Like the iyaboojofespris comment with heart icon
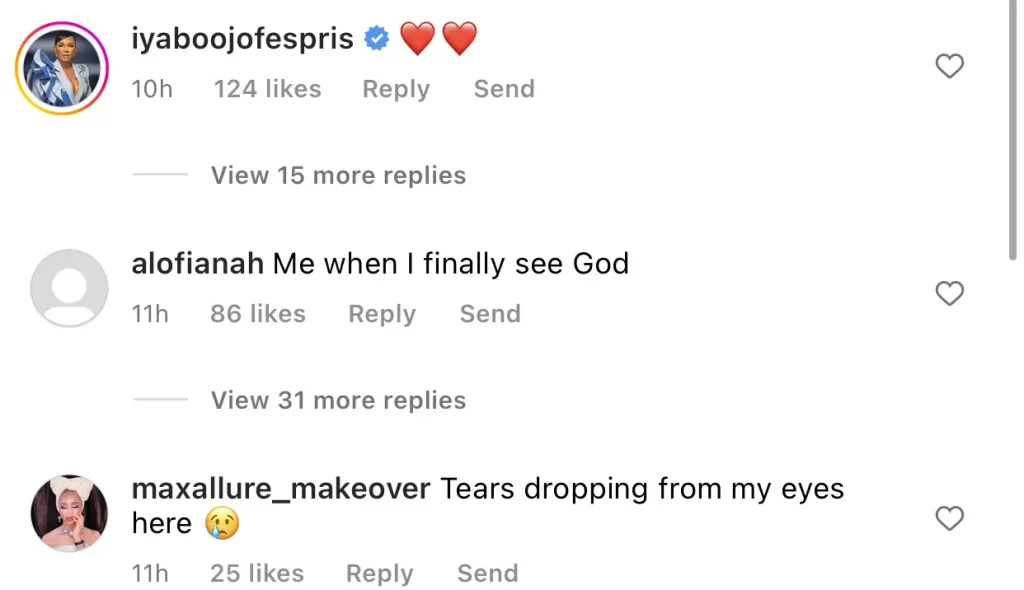 click(x=948, y=67)
